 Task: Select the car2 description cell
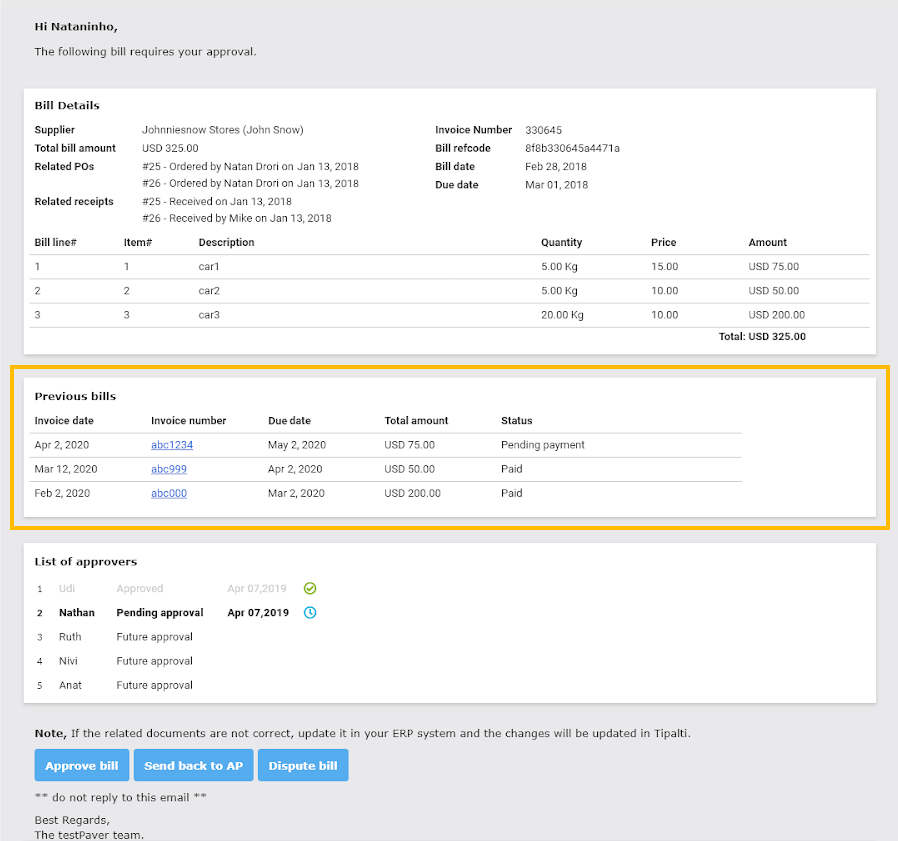209,290
